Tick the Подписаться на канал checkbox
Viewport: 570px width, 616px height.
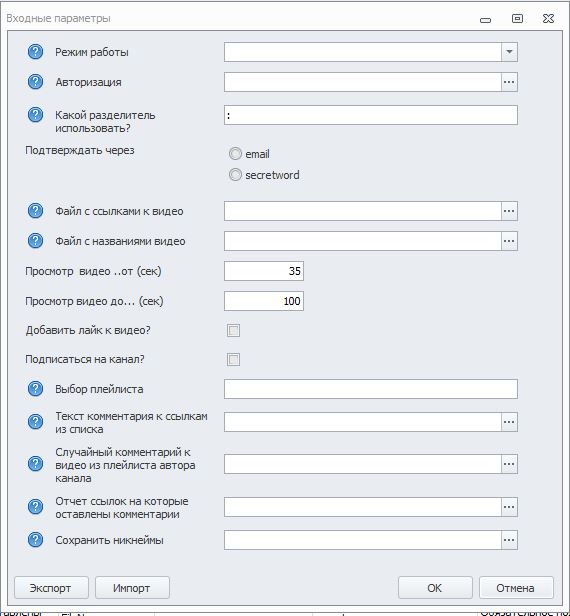click(233, 359)
